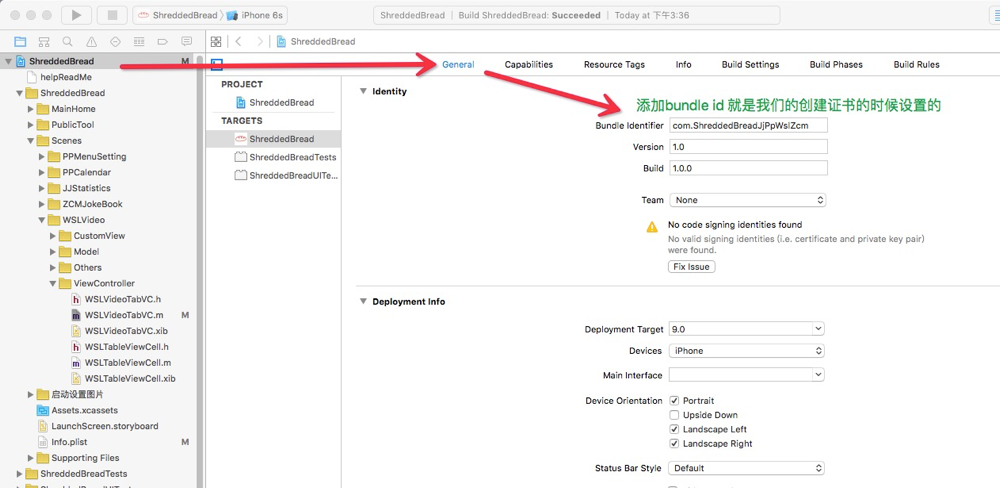Open the Team popup menu
The height and width of the screenshot is (488, 1000).
pyautogui.click(x=747, y=200)
